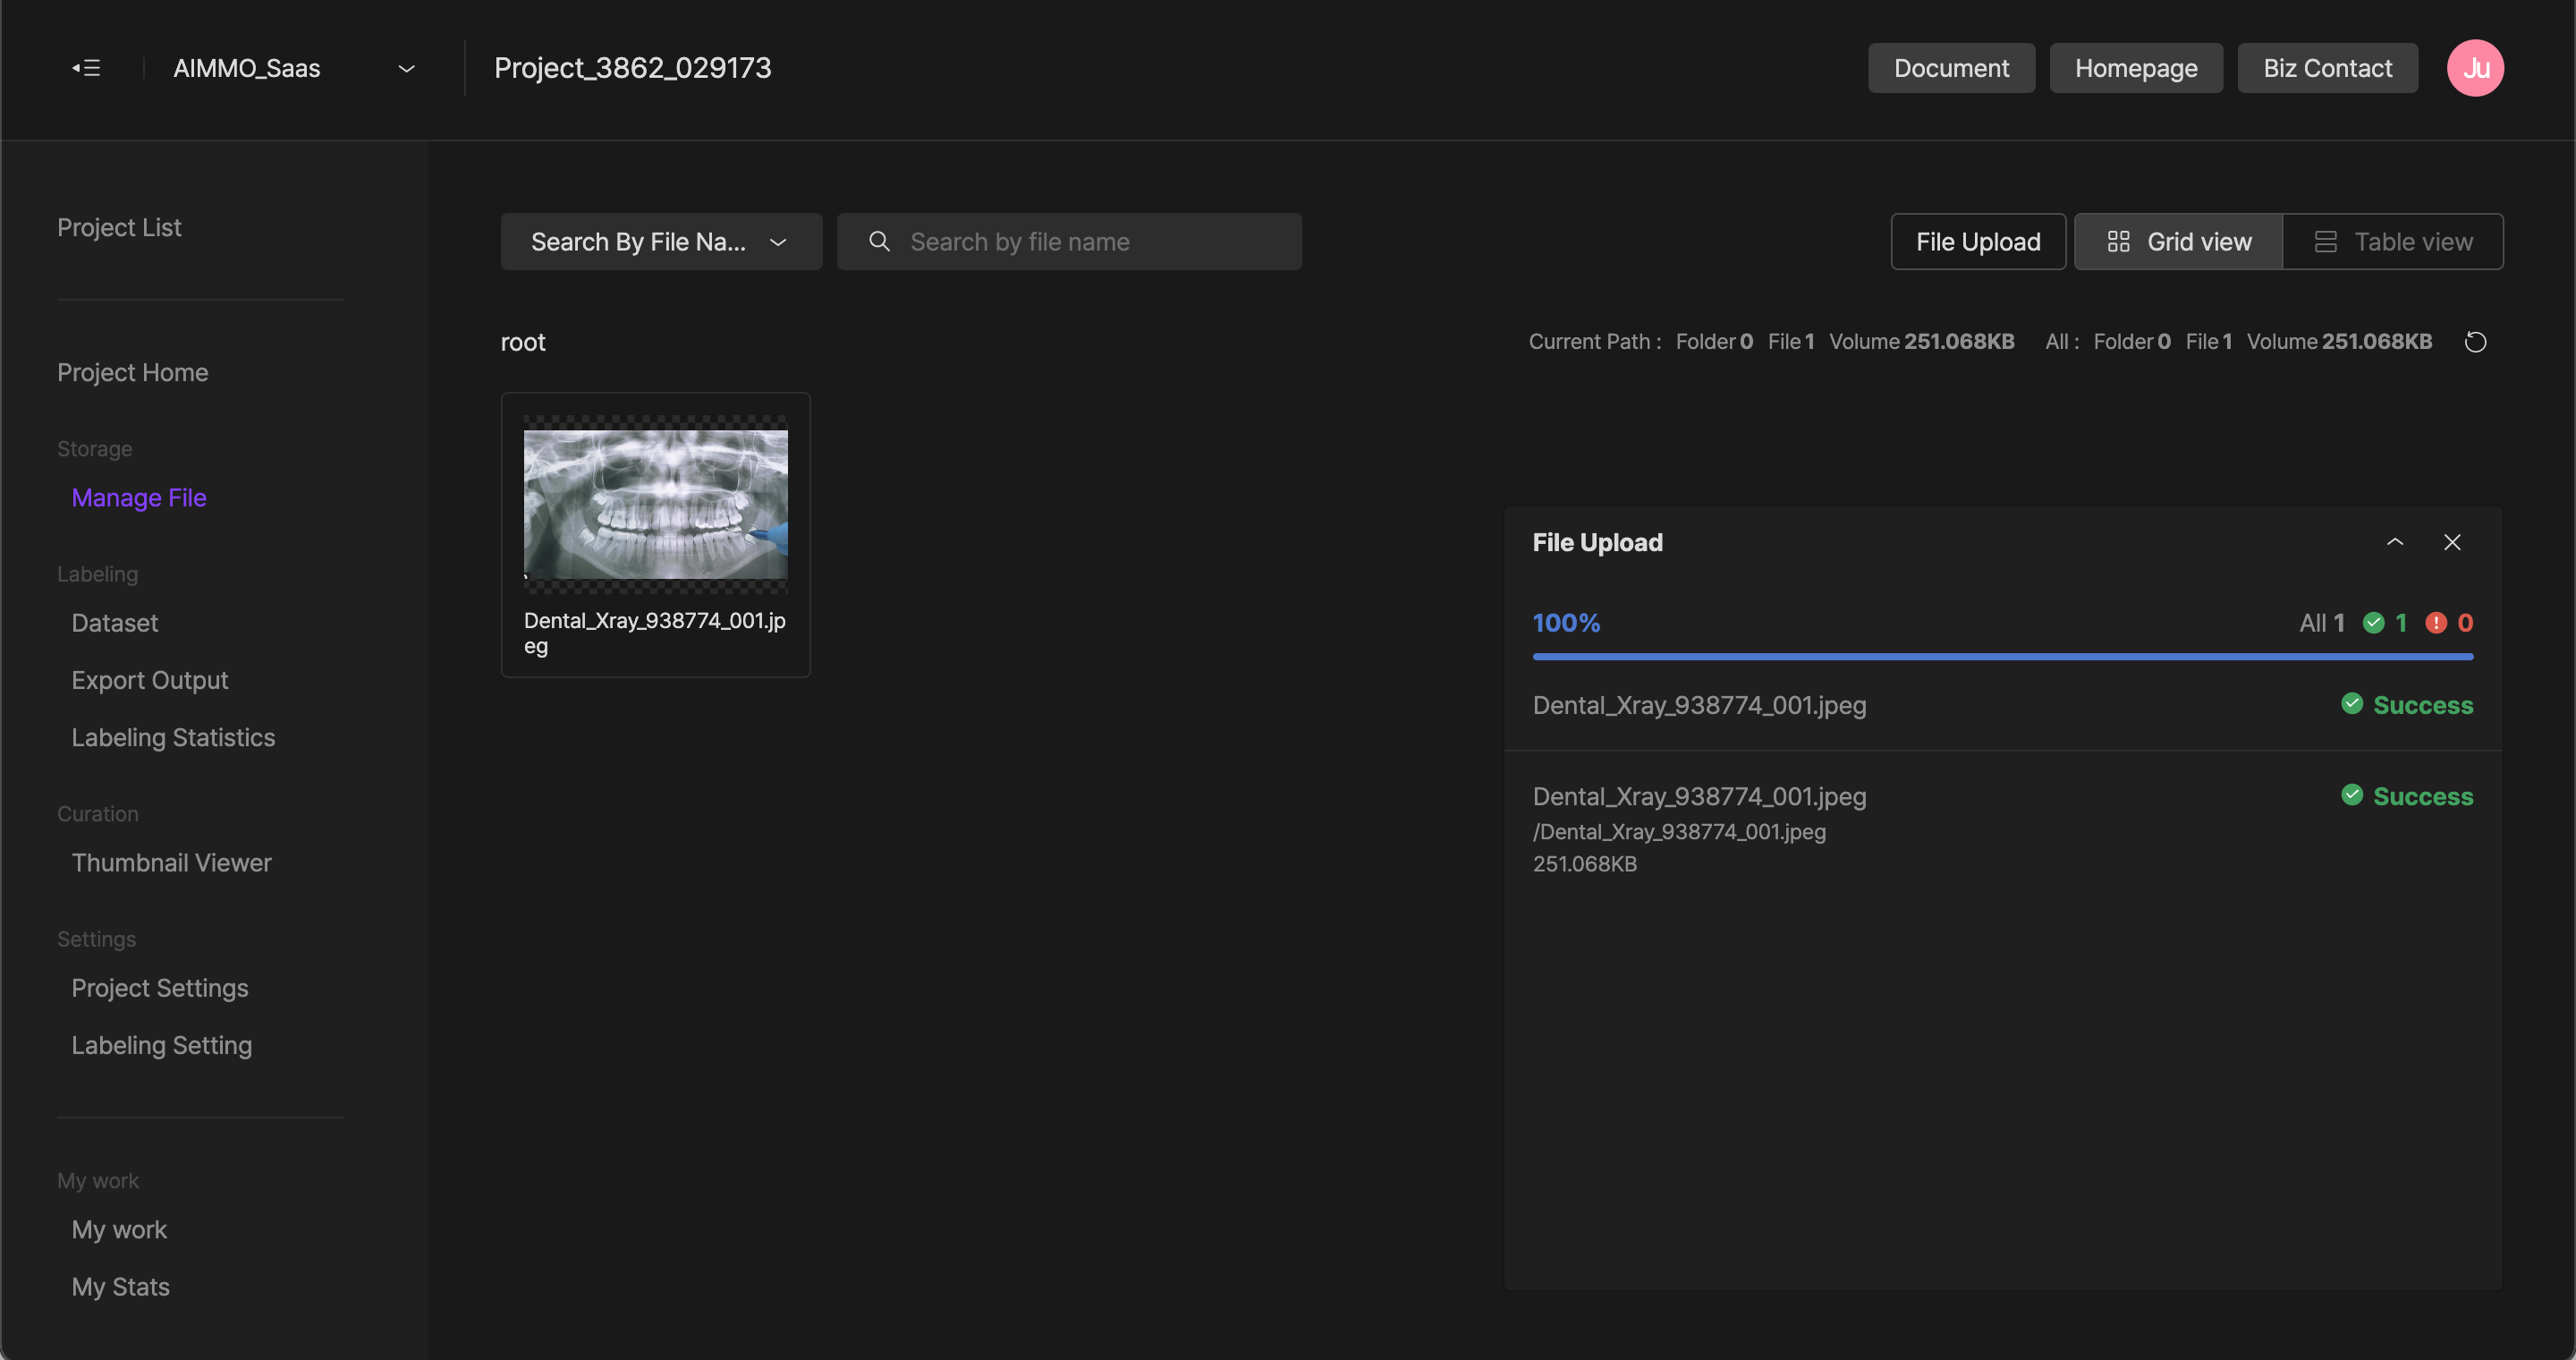Click the Success check icon in the first row

(x=2352, y=704)
